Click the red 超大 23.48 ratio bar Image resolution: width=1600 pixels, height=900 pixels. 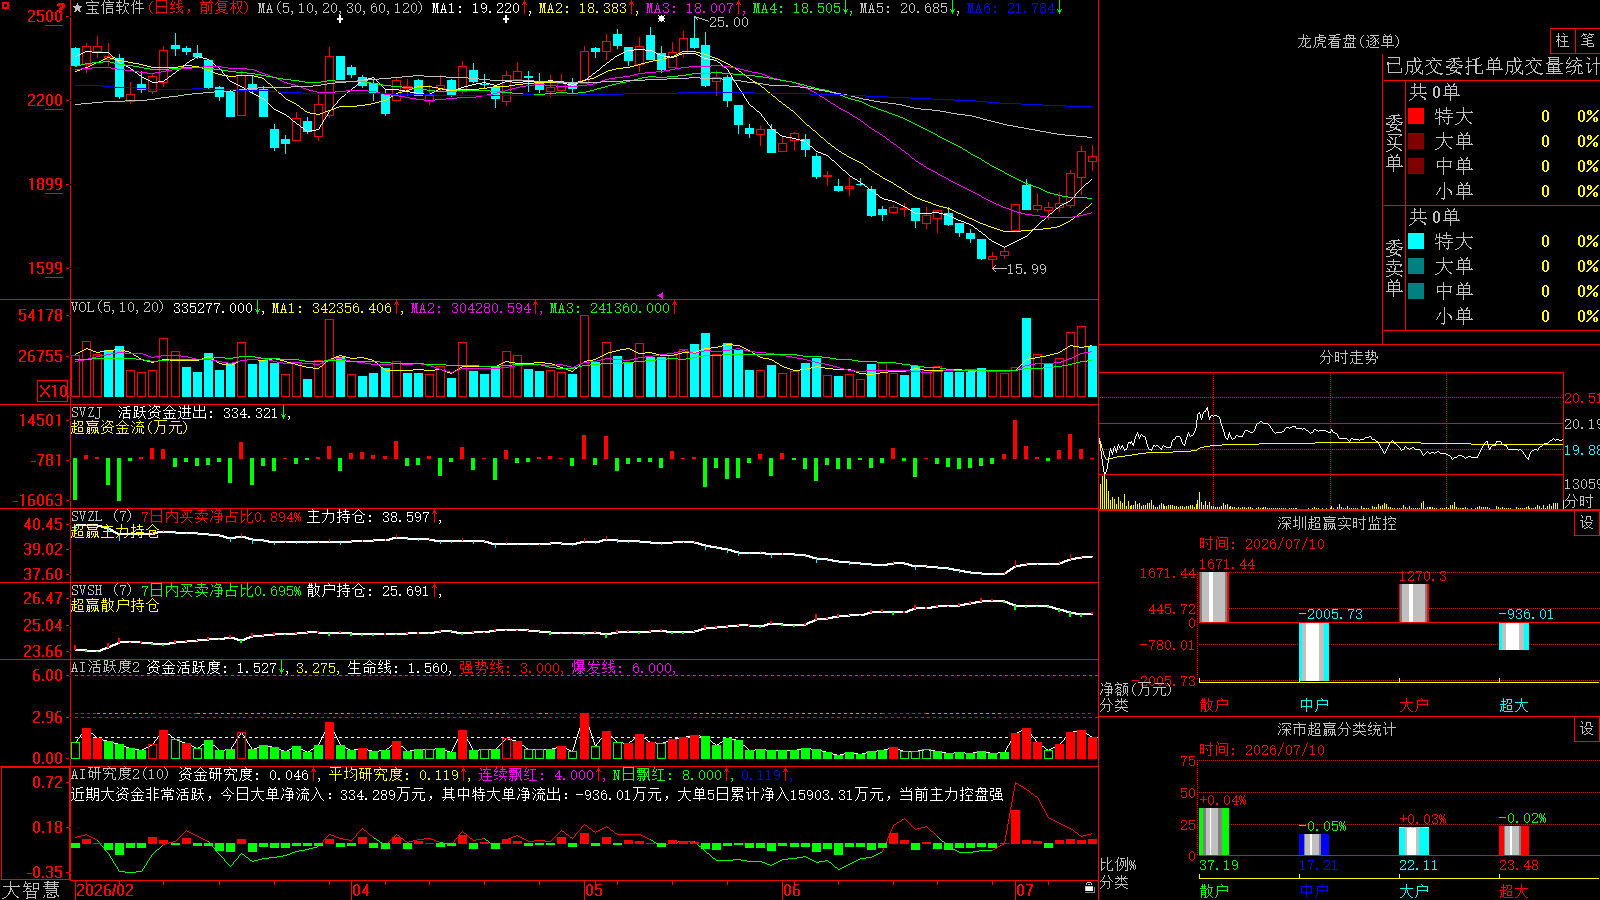coord(1514,841)
